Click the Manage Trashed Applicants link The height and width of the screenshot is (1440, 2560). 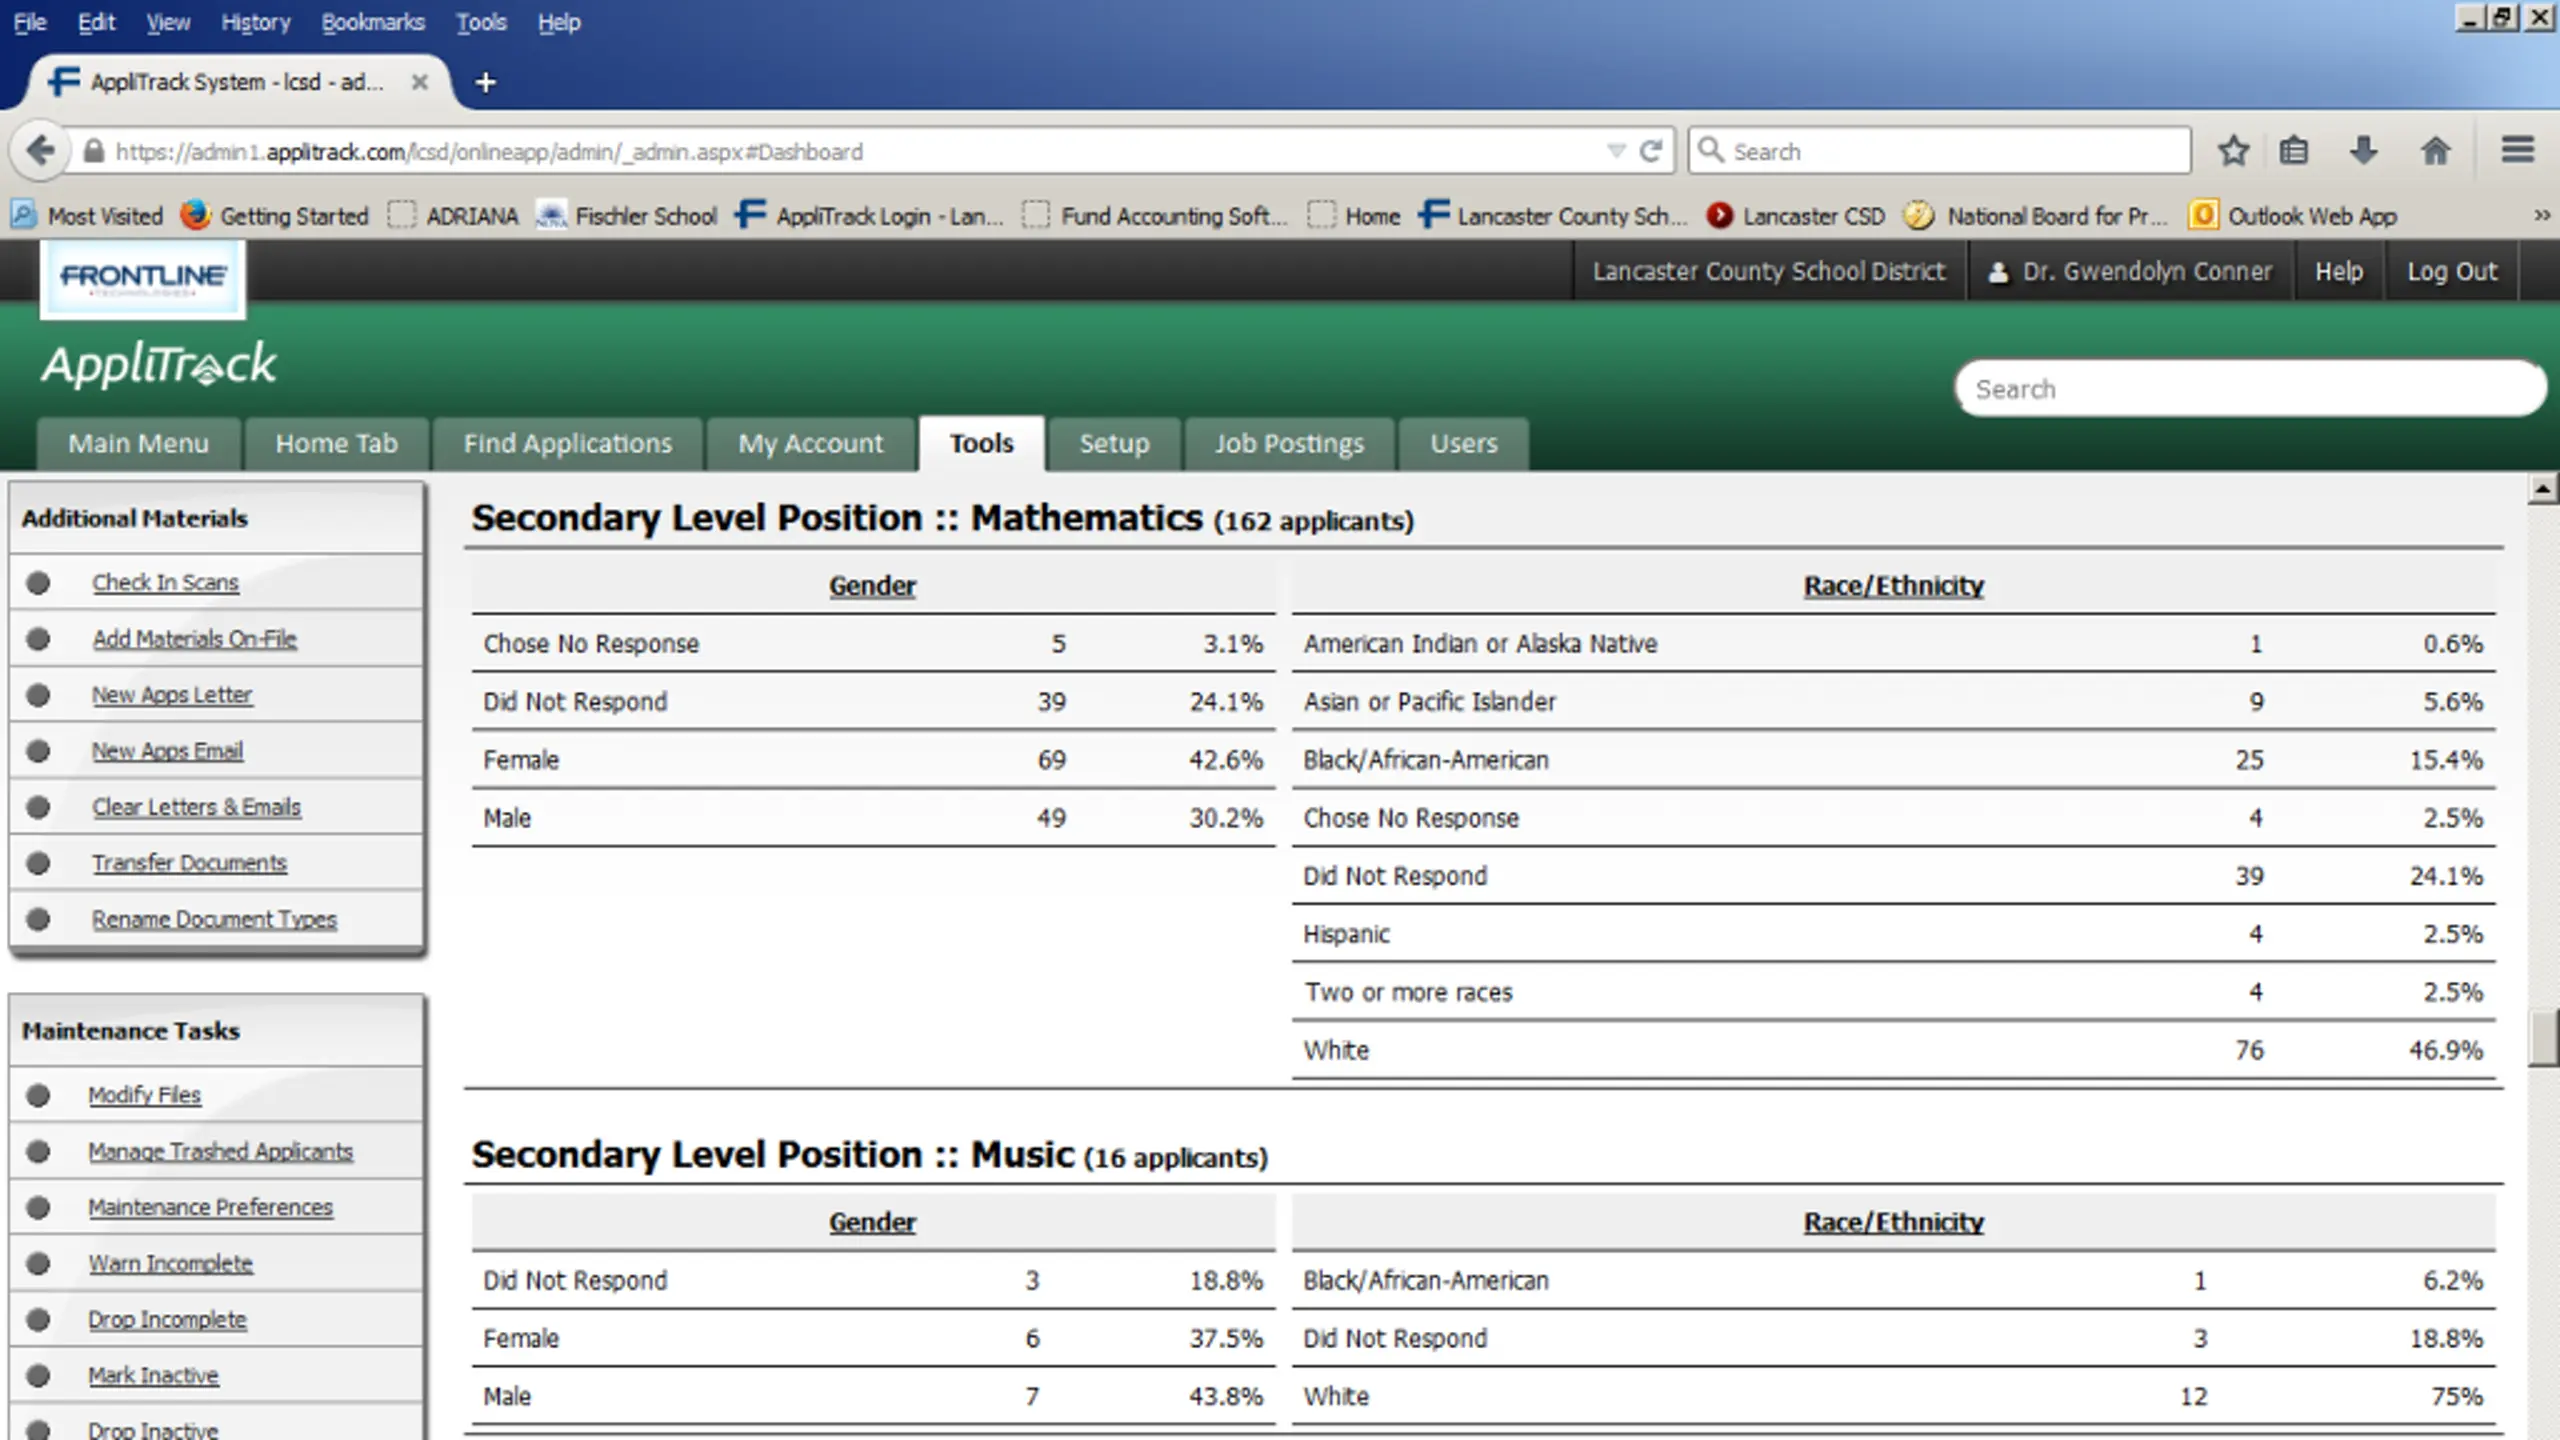(220, 1152)
